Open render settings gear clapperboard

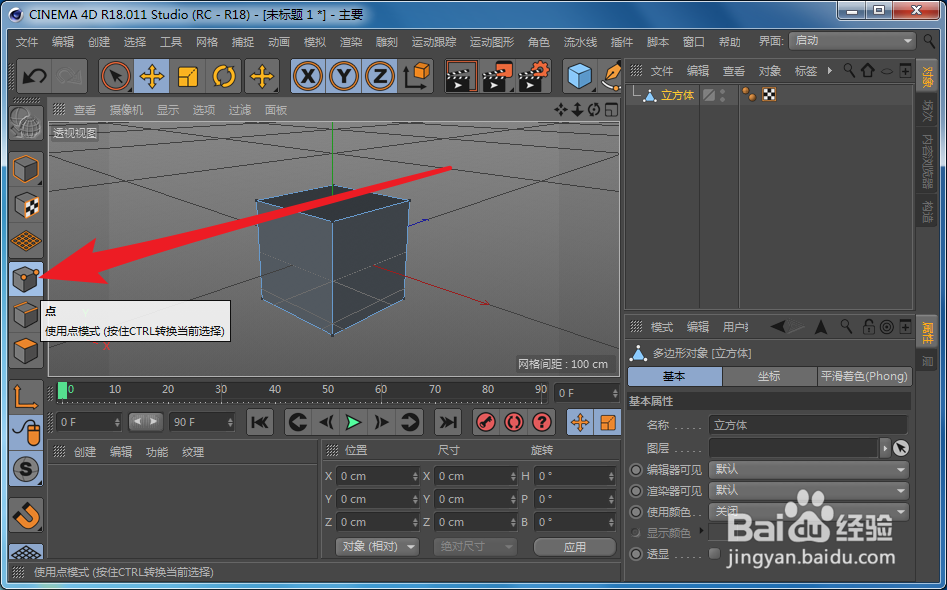click(x=533, y=76)
